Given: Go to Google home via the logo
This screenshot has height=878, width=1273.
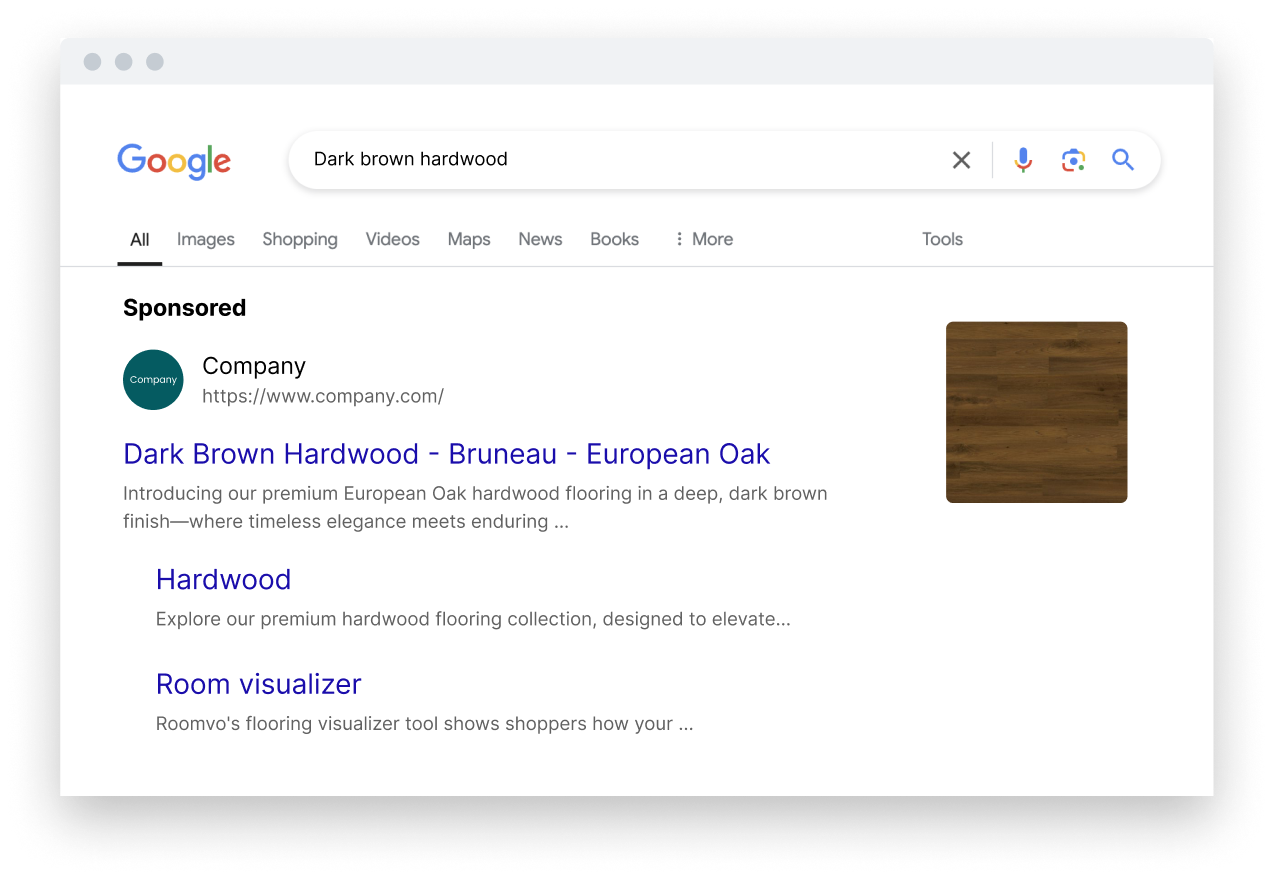Looking at the screenshot, I should 174,161.
